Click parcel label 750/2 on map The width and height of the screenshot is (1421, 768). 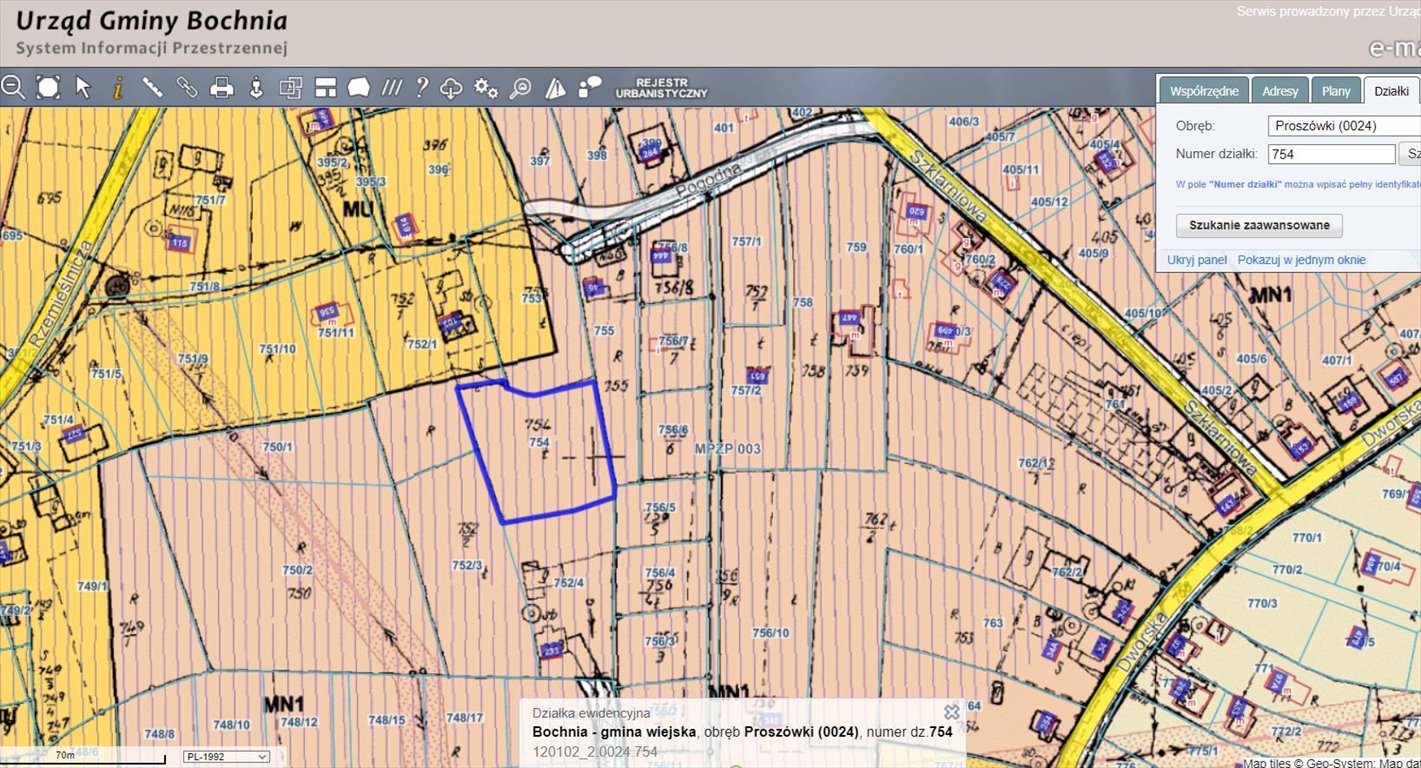coord(298,570)
